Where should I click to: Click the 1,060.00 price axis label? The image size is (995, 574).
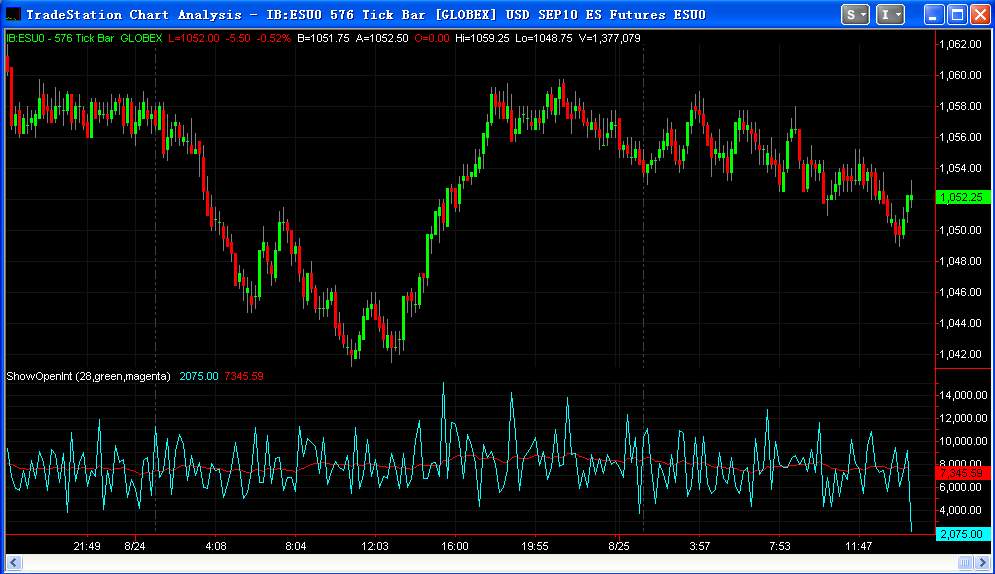pyautogui.click(x=960, y=75)
